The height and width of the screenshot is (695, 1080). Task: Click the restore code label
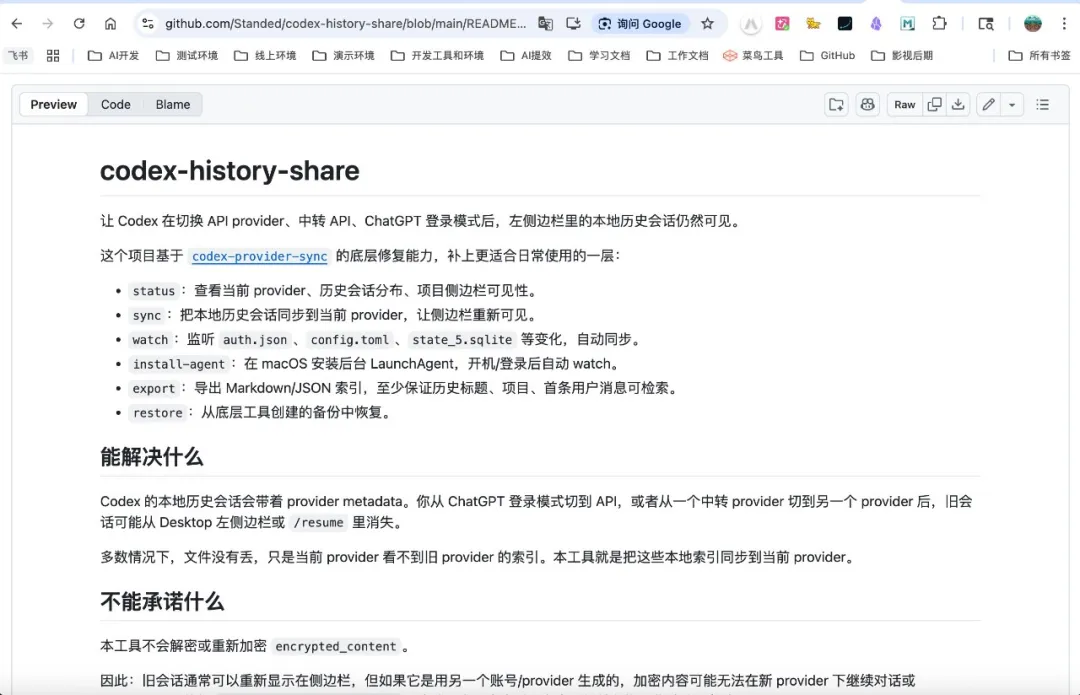click(157, 413)
